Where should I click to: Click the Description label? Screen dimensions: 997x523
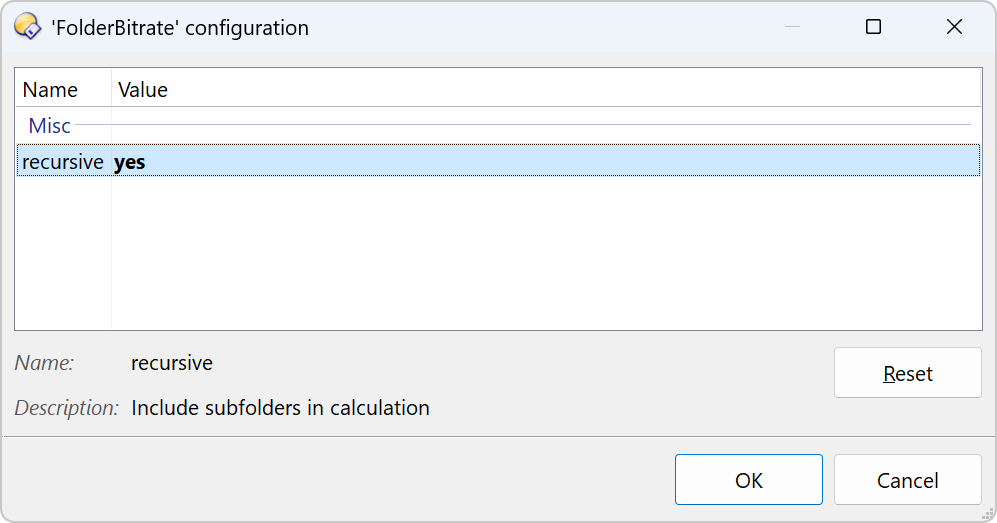(x=67, y=407)
